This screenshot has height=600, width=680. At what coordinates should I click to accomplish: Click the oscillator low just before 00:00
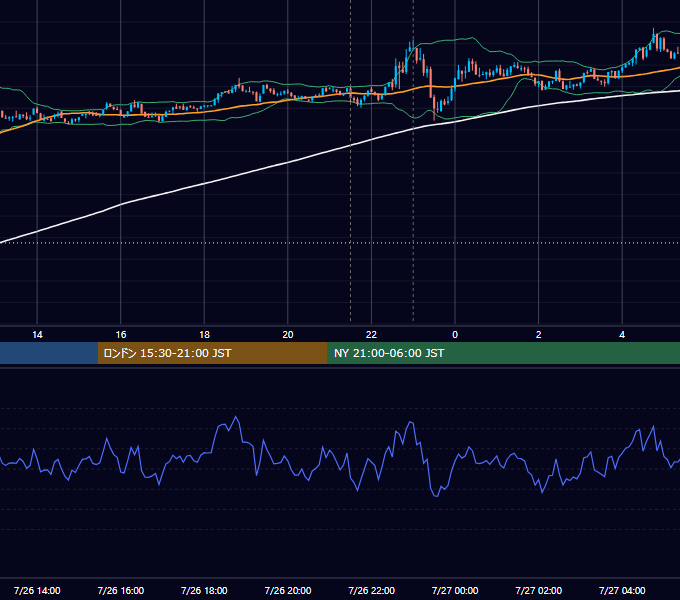coord(436,495)
